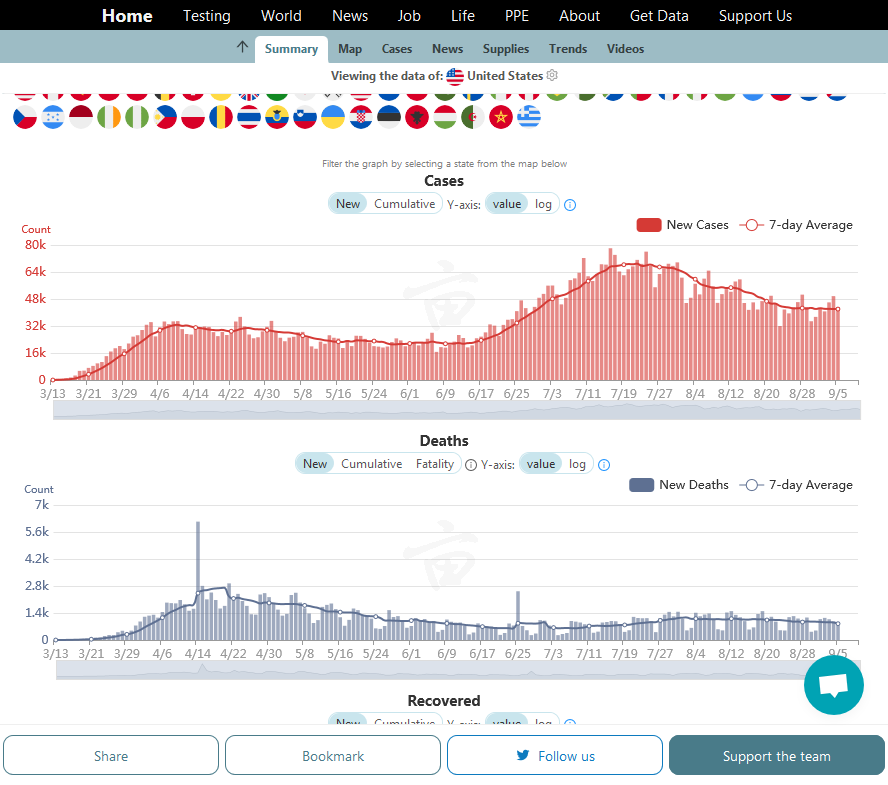Switch Cases chart to Cumulative
The width and height of the screenshot is (888, 785).
coord(404,204)
